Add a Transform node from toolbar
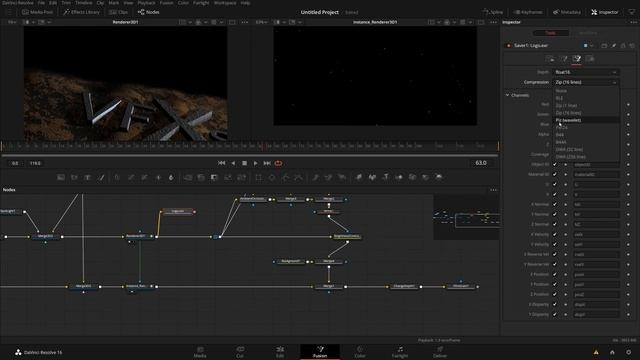 [x=241, y=177]
